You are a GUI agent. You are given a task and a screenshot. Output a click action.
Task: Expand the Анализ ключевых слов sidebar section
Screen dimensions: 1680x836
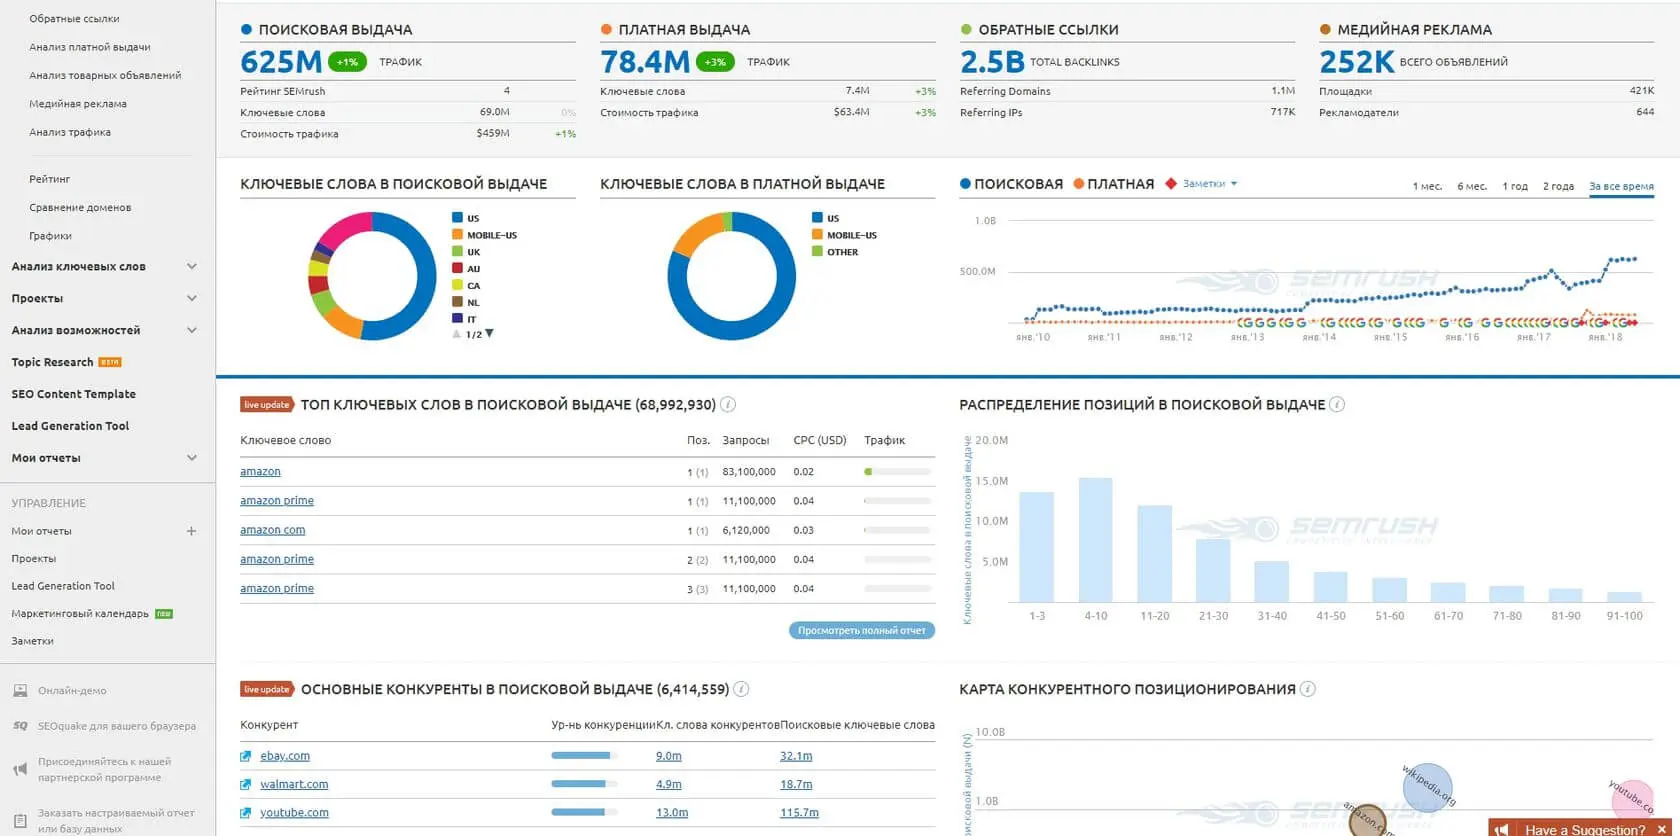(192, 267)
